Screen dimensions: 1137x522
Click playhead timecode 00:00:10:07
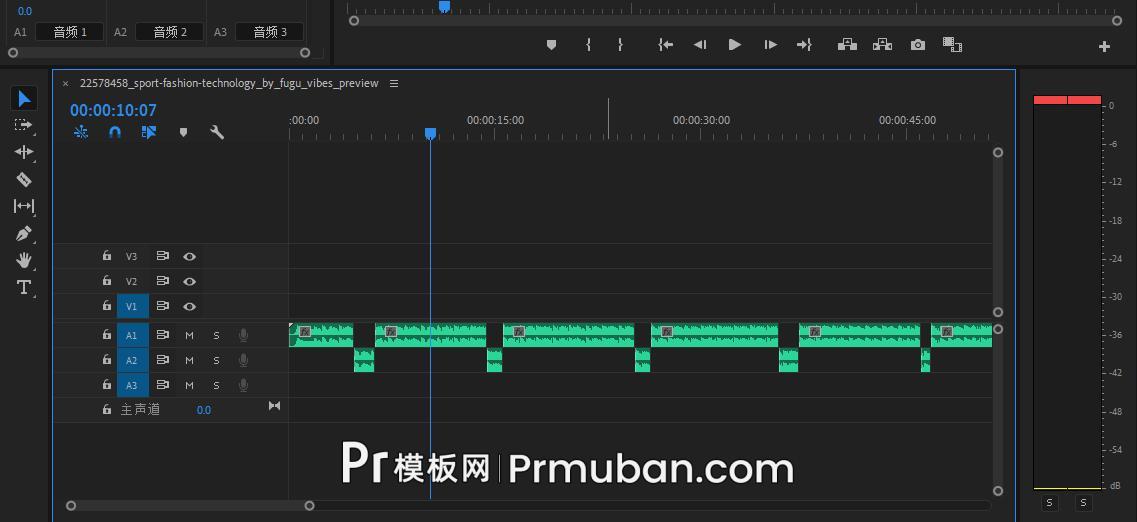(113, 110)
